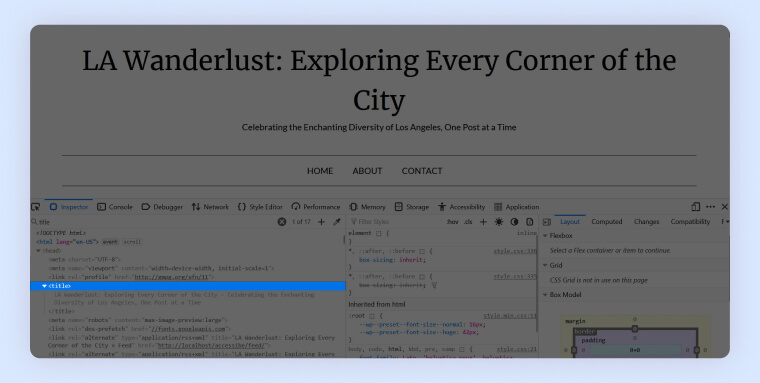Image resolution: width=760 pixels, height=383 pixels.
Task: Follow the gmpg.org/xfn/11 href link
Action: pos(174,277)
